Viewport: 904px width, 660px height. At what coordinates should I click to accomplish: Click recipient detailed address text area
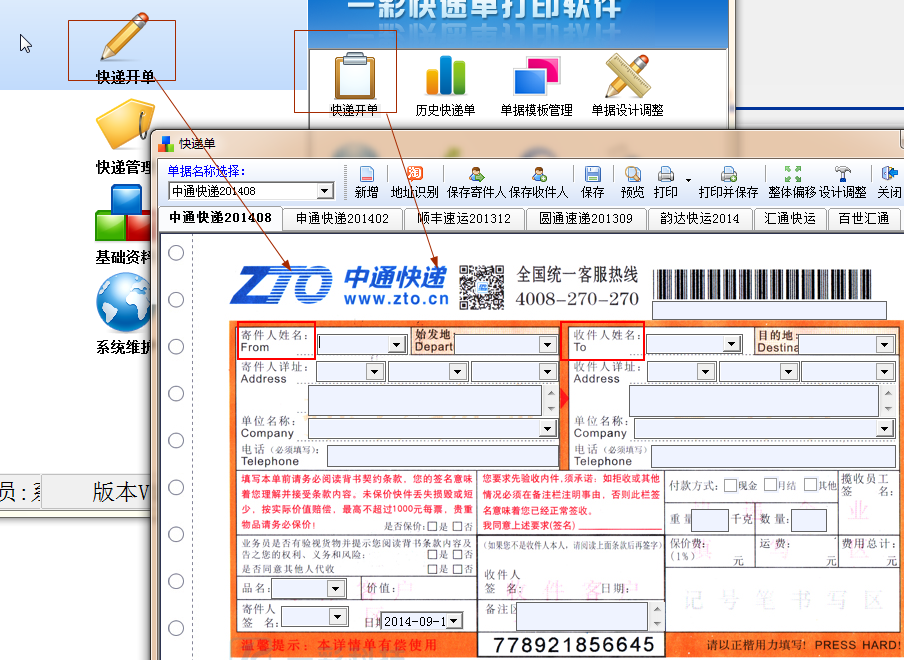point(754,401)
